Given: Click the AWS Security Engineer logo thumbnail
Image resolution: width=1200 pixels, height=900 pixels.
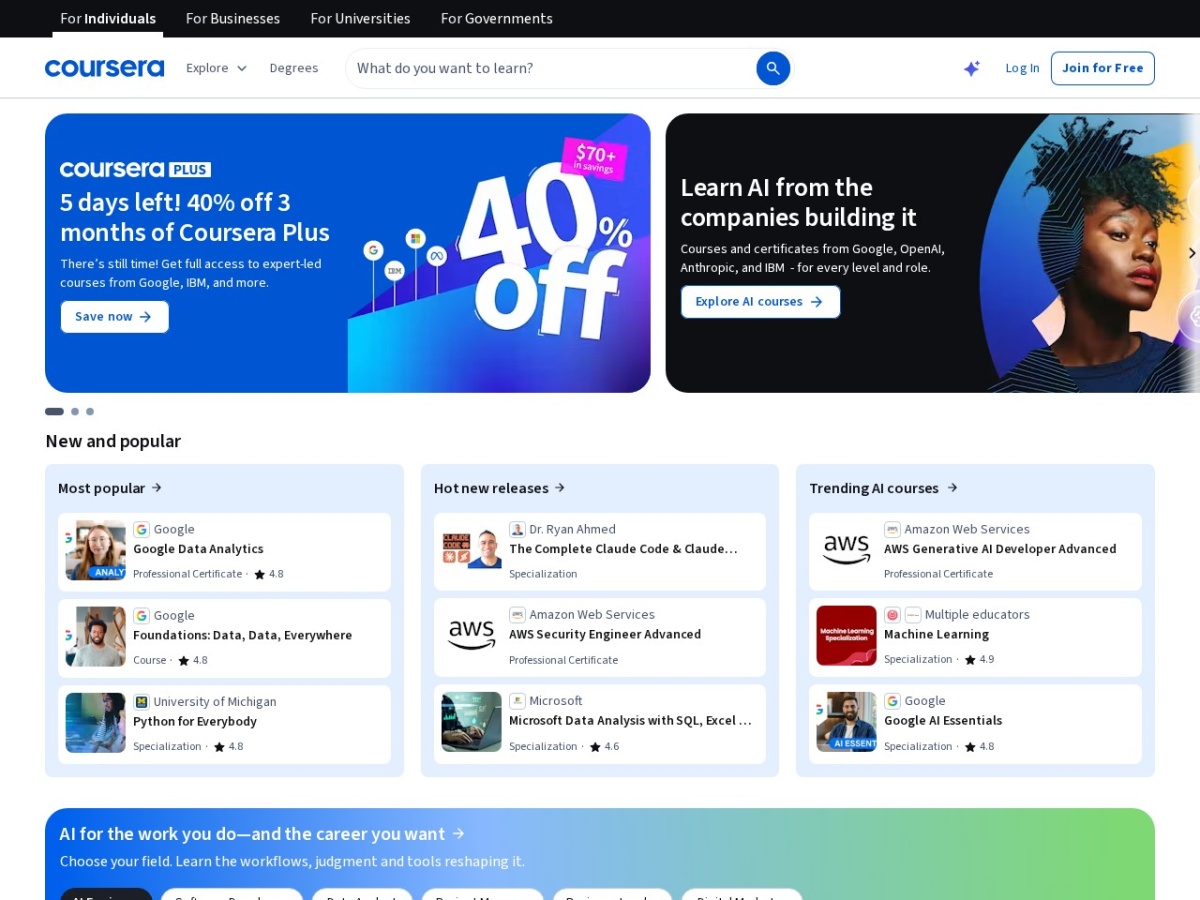Looking at the screenshot, I should click(472, 635).
